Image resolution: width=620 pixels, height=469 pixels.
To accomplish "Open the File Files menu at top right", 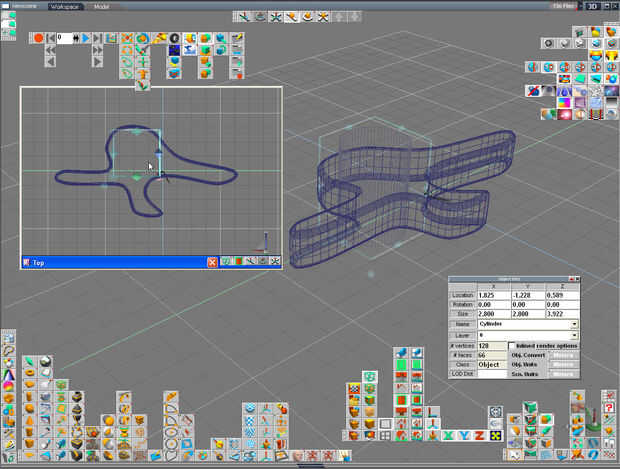I will [563, 6].
